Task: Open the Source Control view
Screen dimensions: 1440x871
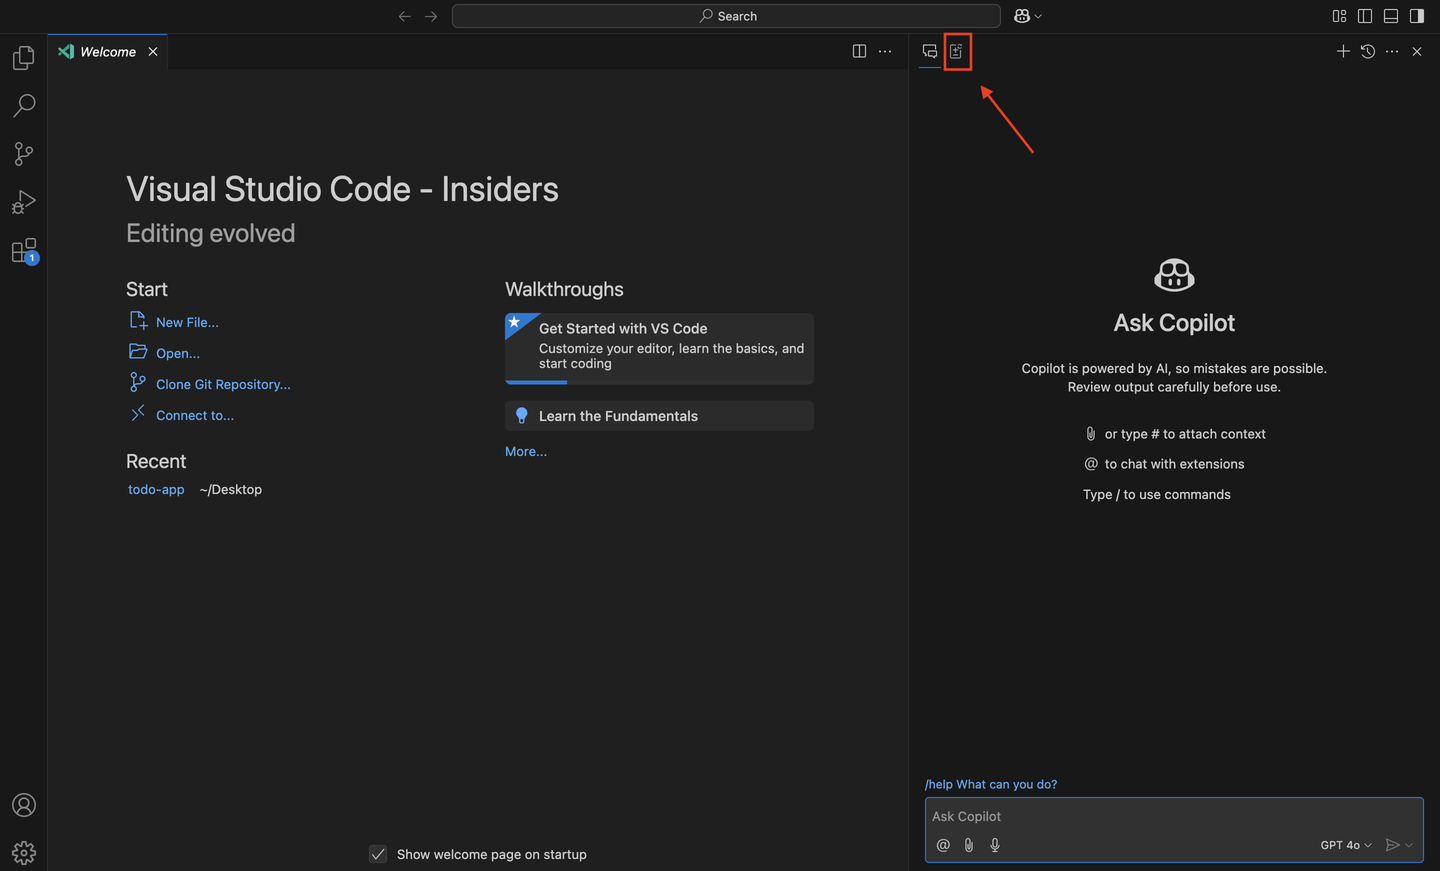Action: [x=24, y=154]
